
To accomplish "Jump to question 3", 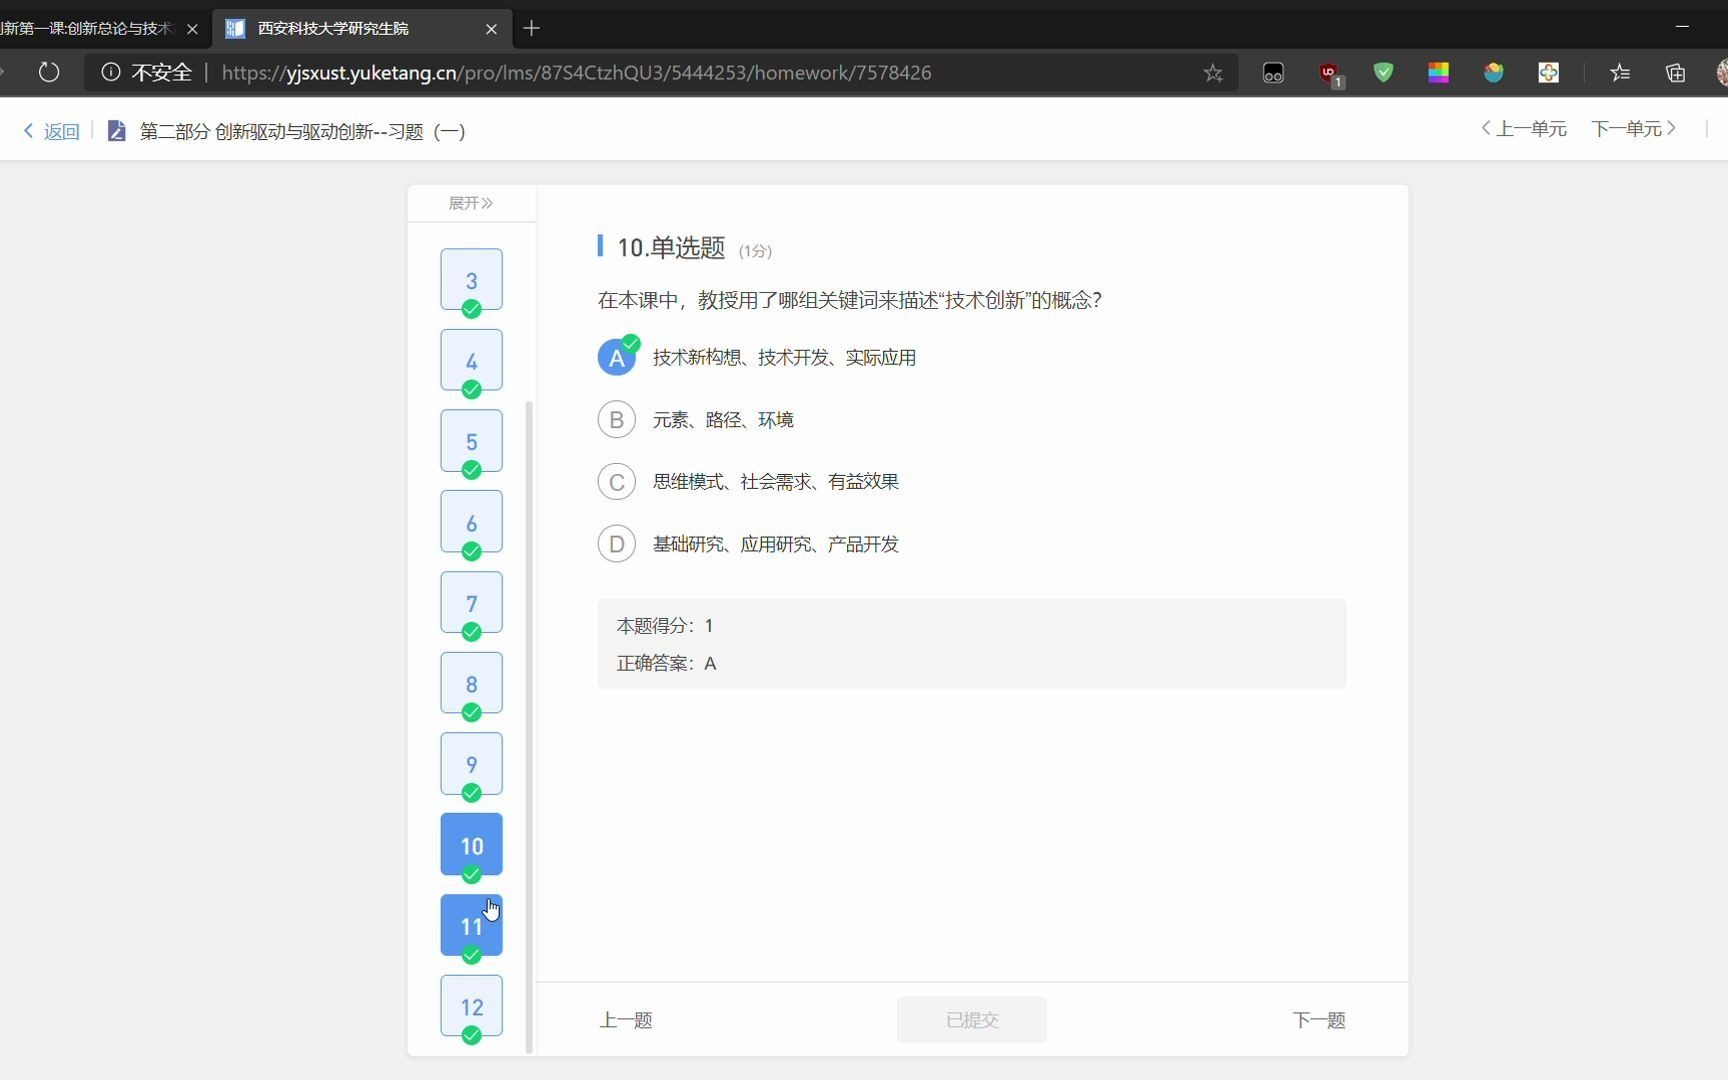I will tap(472, 280).
